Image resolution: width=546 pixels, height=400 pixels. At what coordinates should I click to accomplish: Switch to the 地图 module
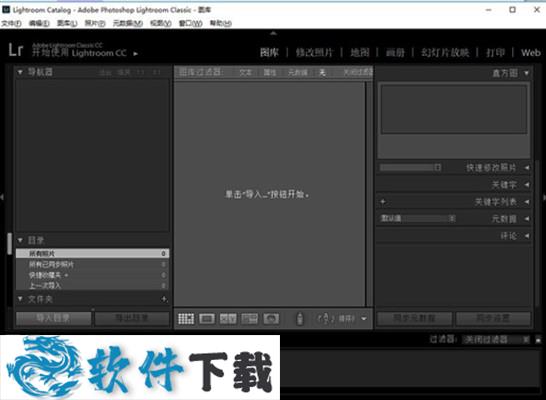(359, 53)
